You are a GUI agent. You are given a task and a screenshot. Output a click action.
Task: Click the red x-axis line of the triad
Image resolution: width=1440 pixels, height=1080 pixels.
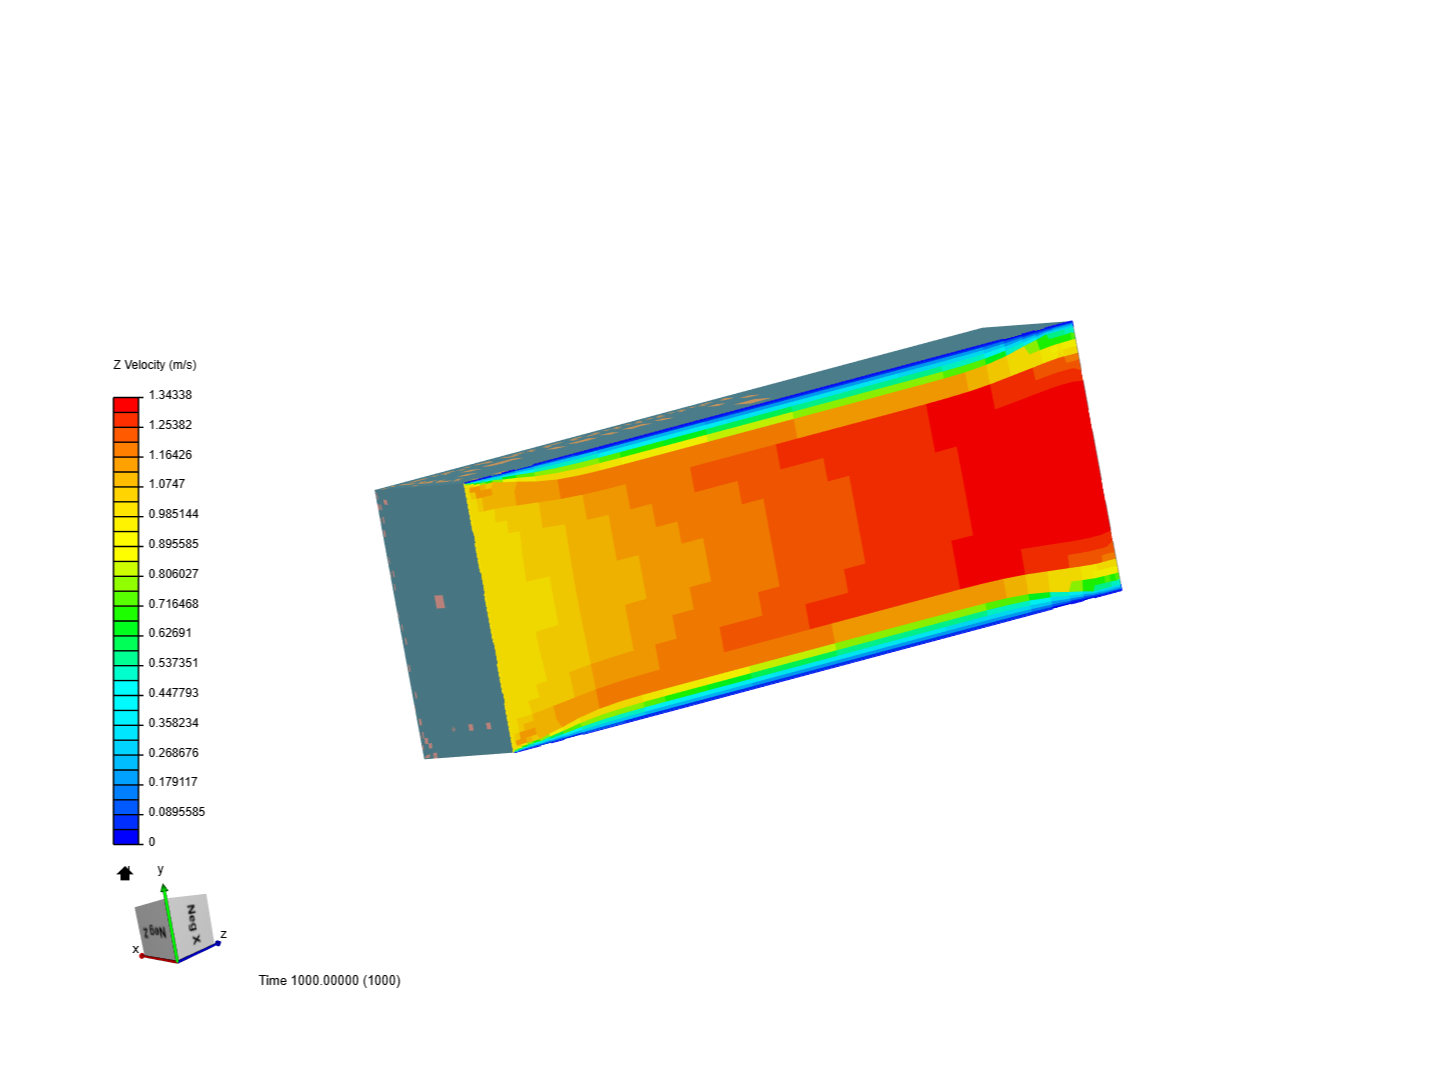coord(159,958)
